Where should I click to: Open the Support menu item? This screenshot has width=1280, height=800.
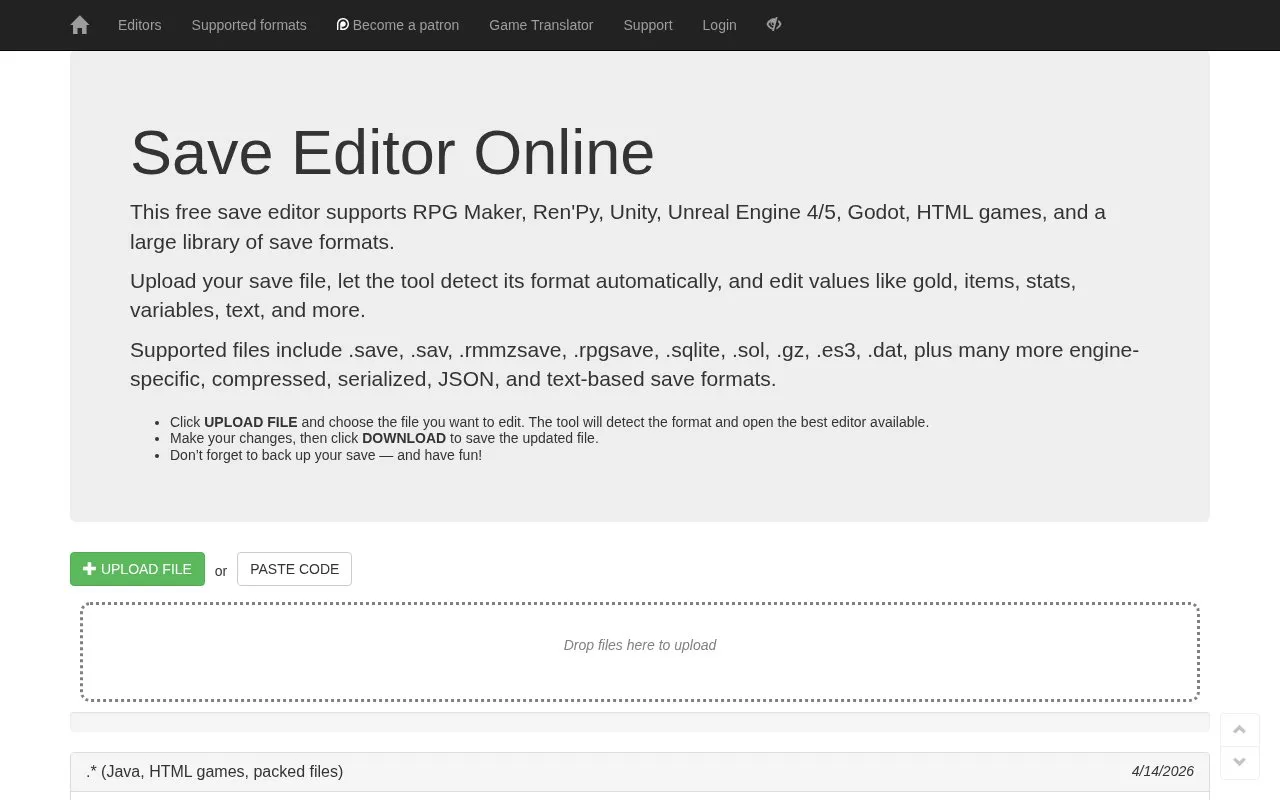648,25
